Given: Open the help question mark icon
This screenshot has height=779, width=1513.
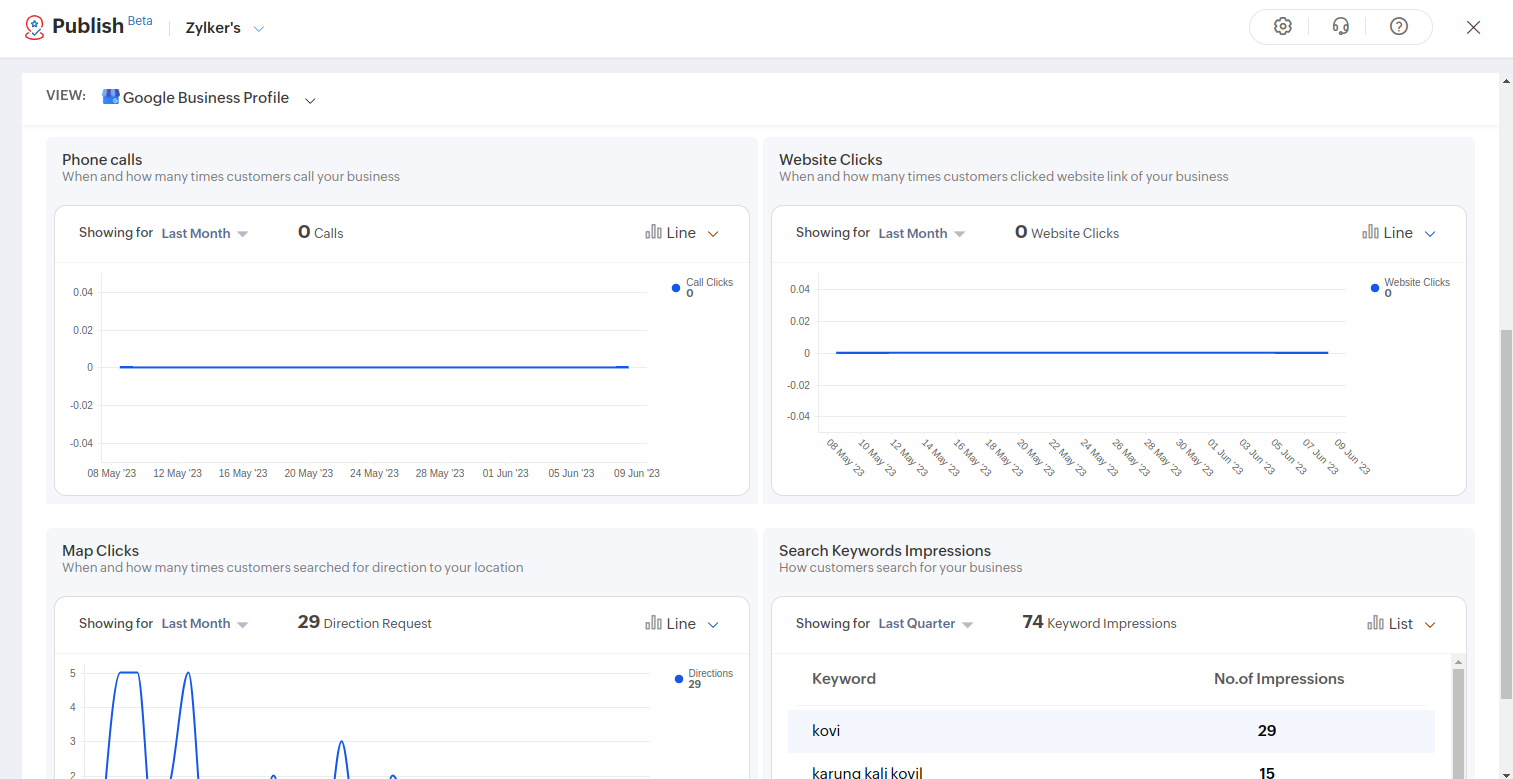Looking at the screenshot, I should pos(1399,27).
